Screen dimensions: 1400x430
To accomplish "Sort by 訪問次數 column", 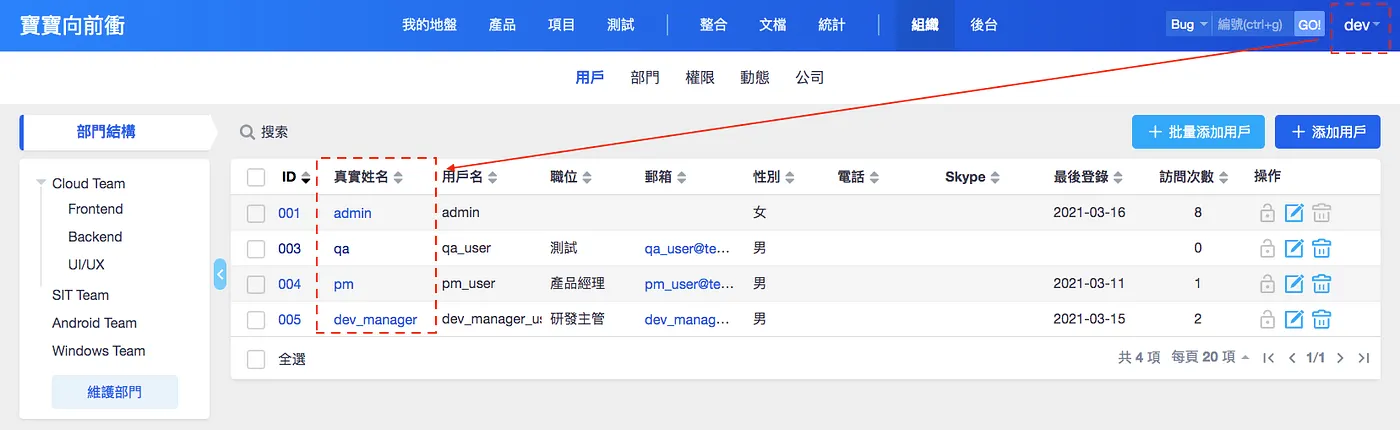I will (1194, 177).
